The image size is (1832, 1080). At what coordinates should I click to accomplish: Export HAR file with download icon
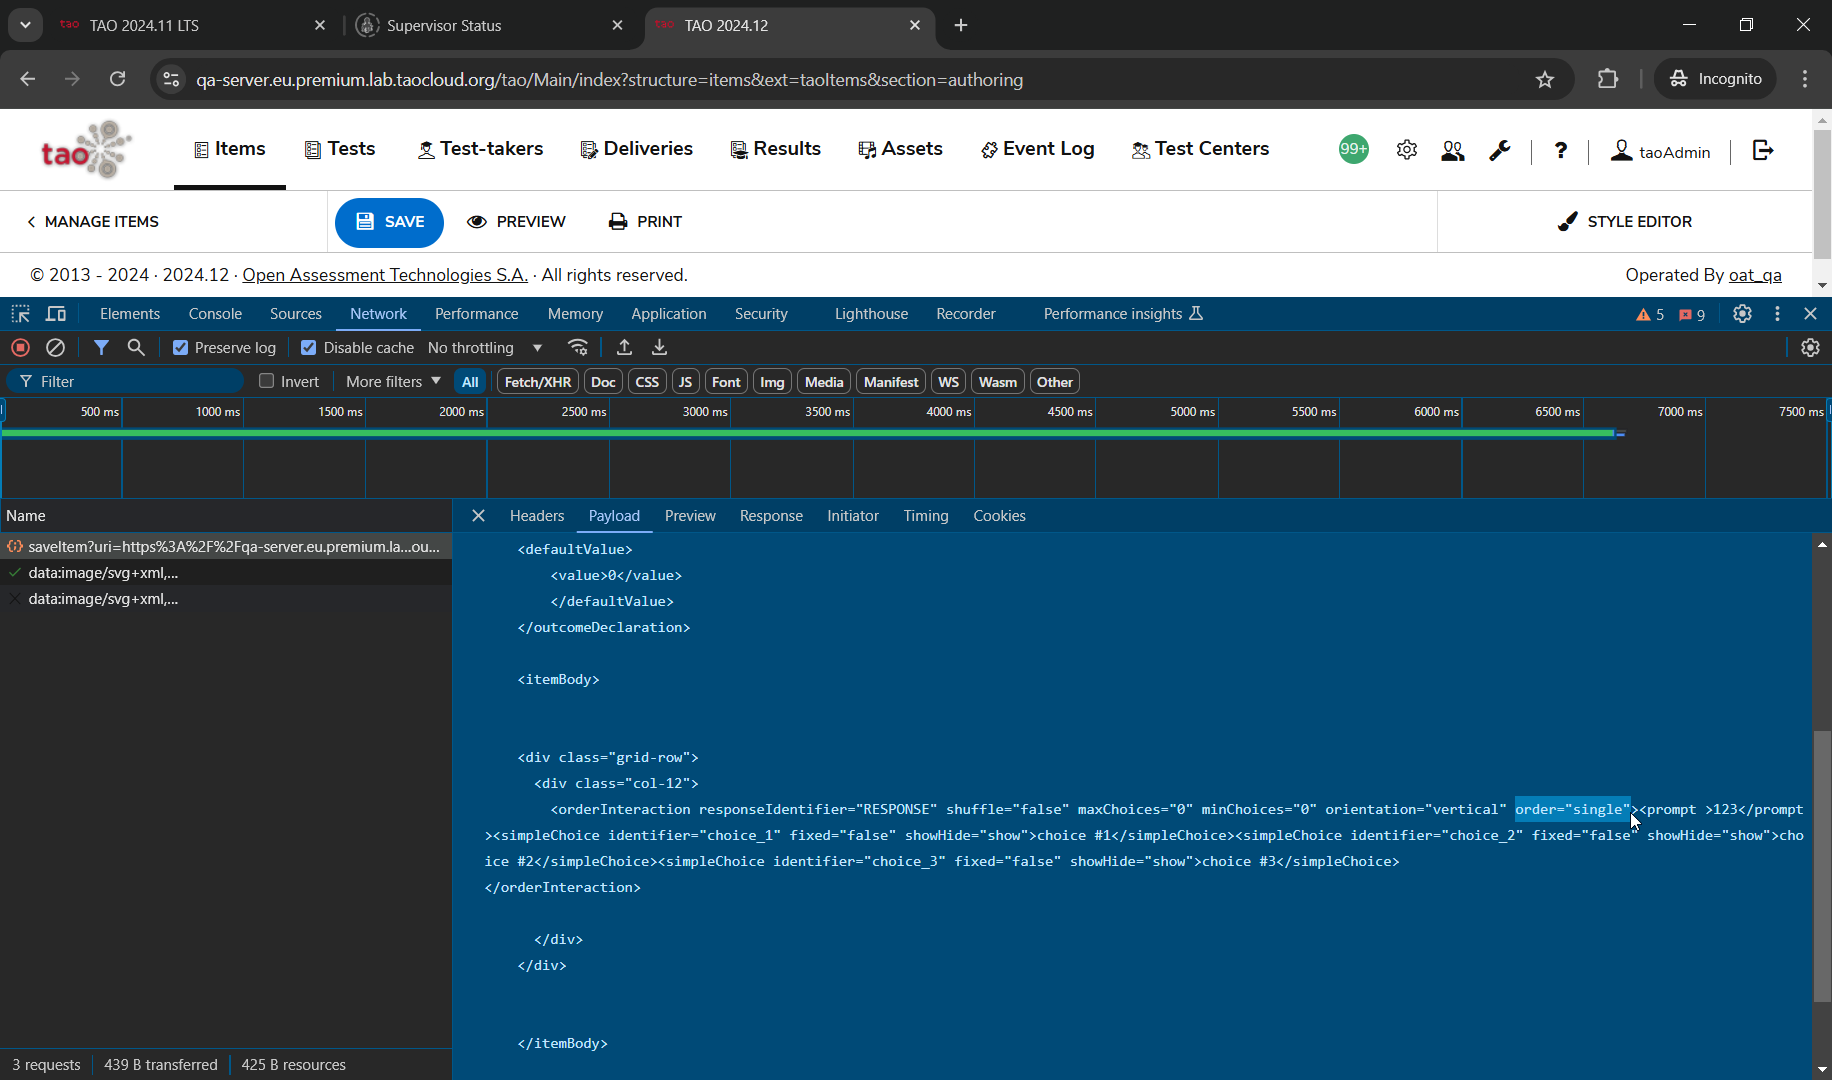click(659, 347)
